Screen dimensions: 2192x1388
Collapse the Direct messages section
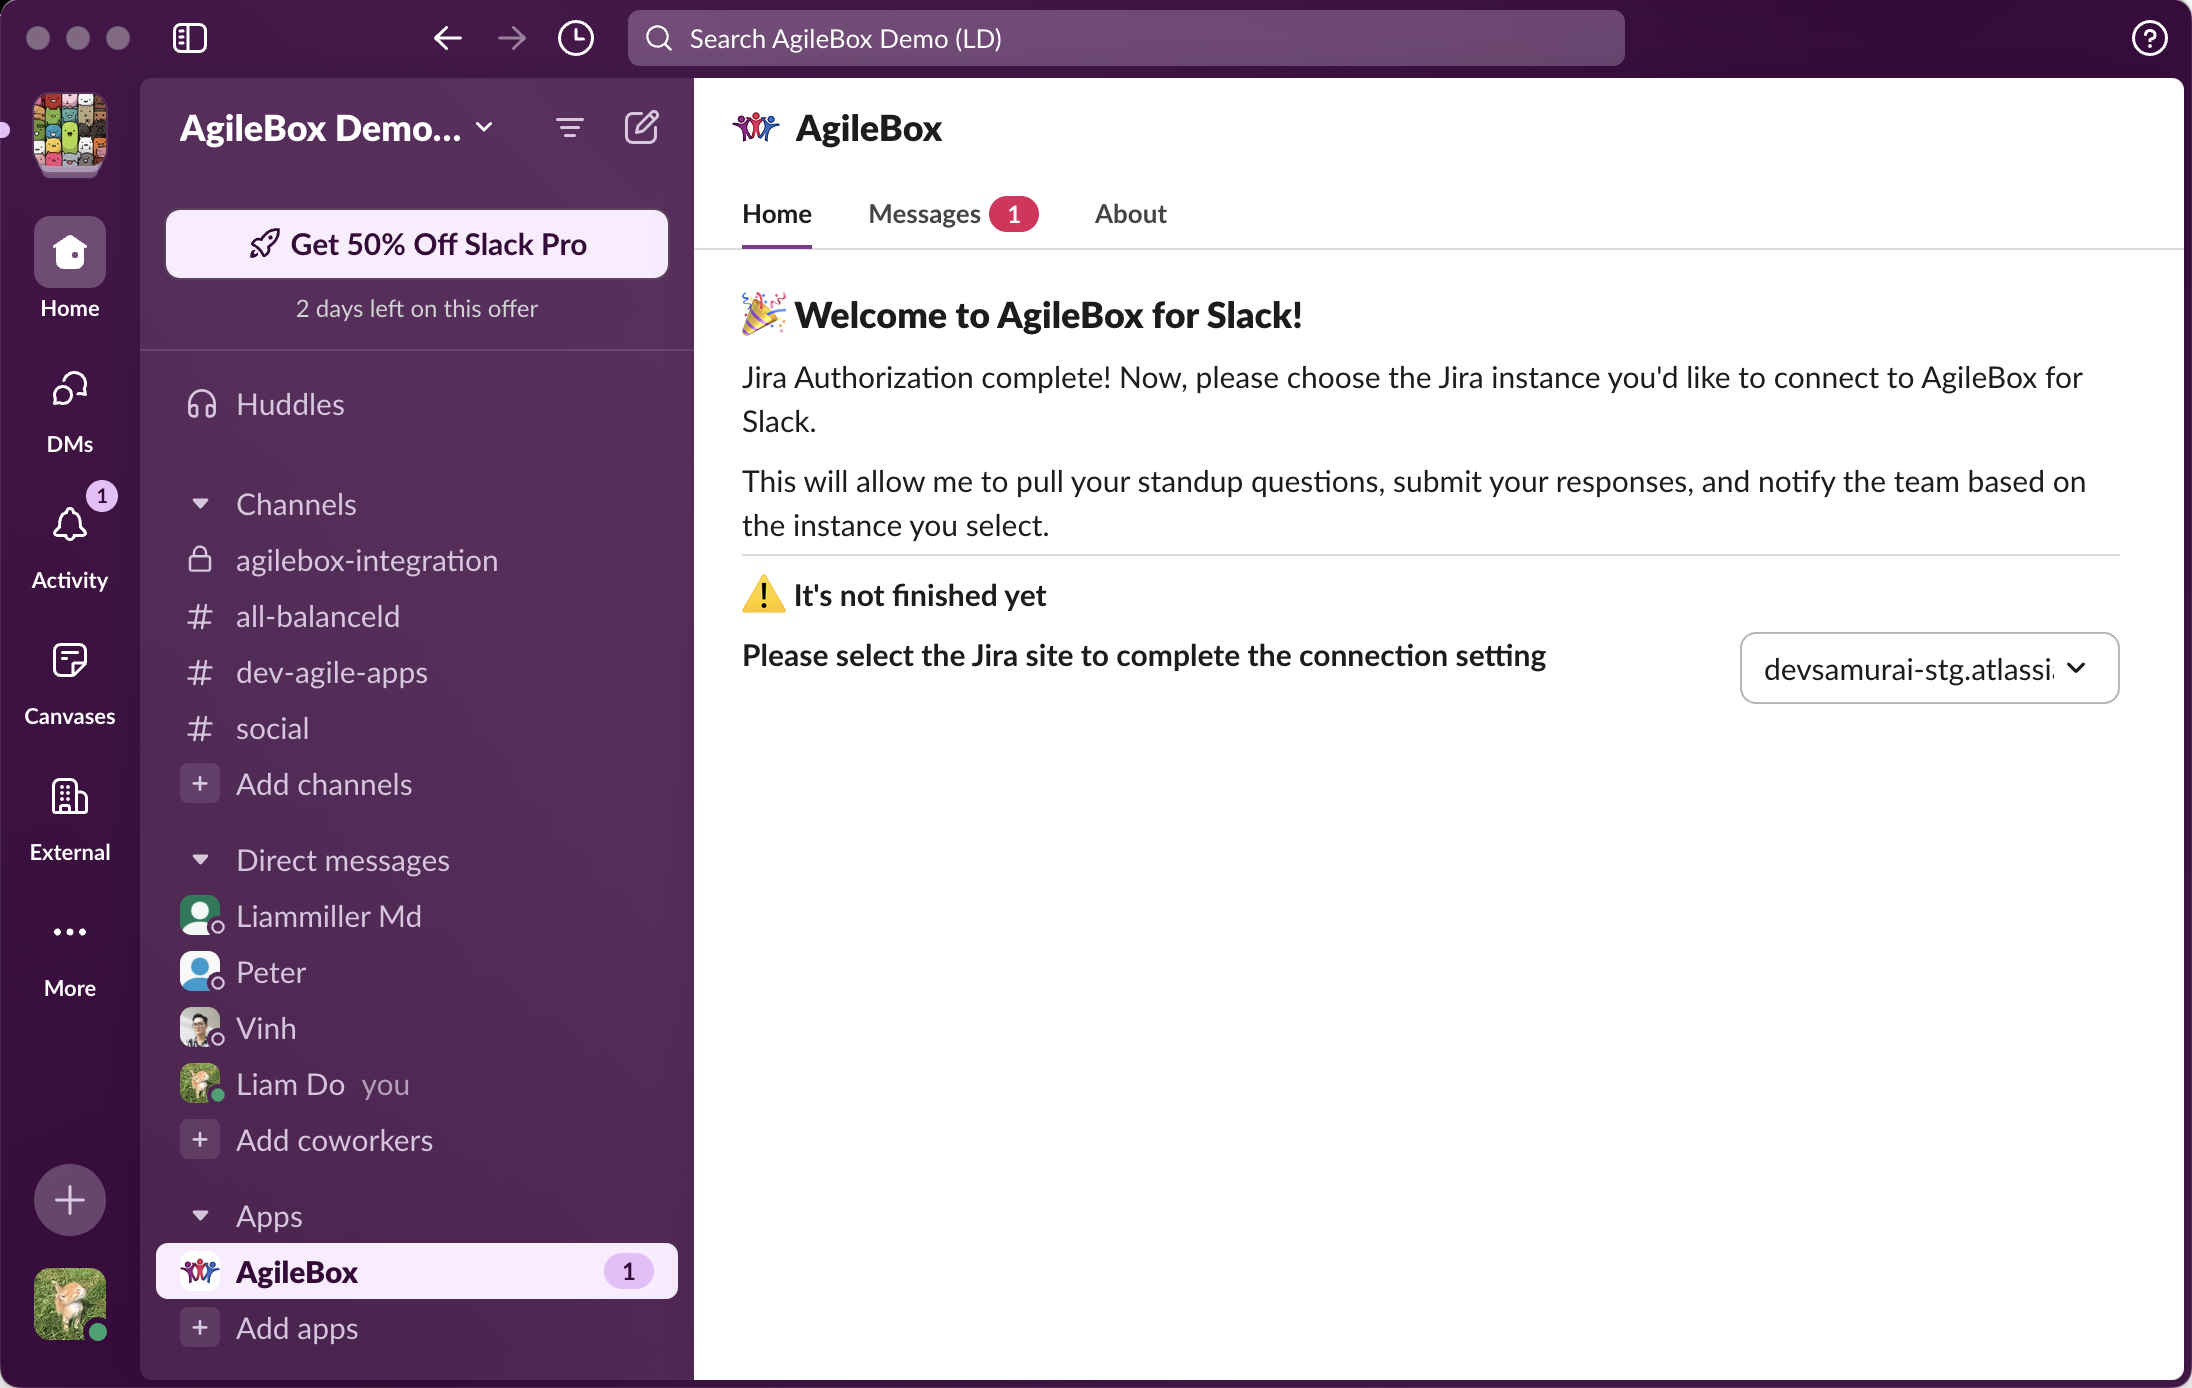click(x=201, y=860)
